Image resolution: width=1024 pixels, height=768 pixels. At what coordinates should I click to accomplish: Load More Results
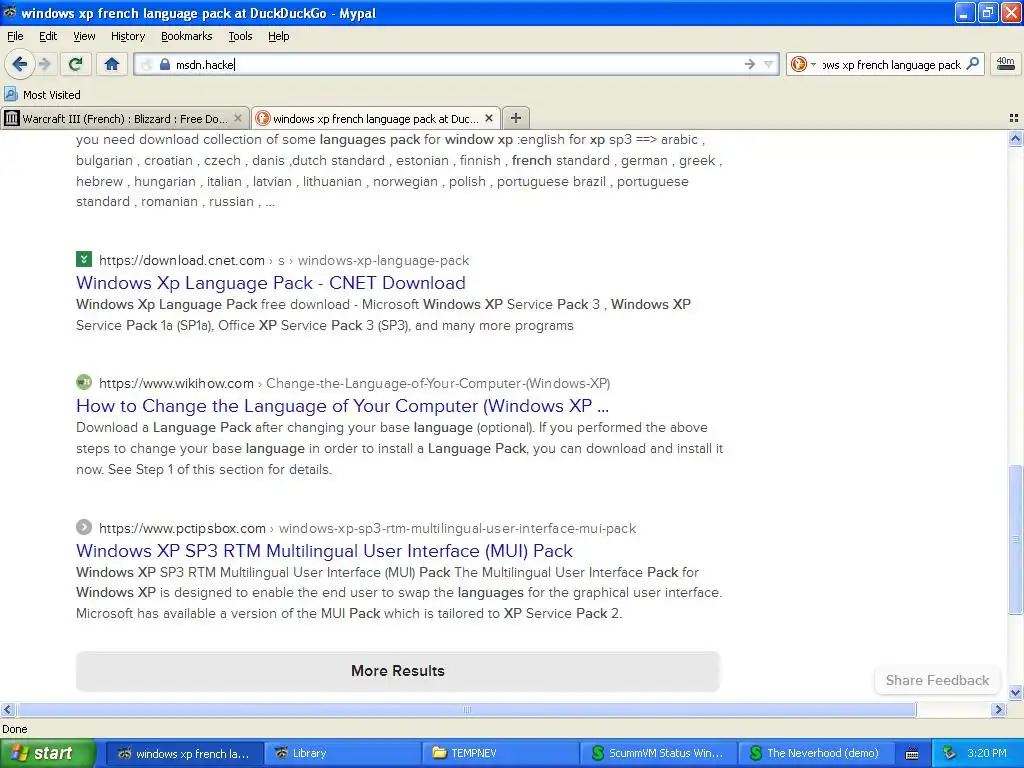point(398,671)
